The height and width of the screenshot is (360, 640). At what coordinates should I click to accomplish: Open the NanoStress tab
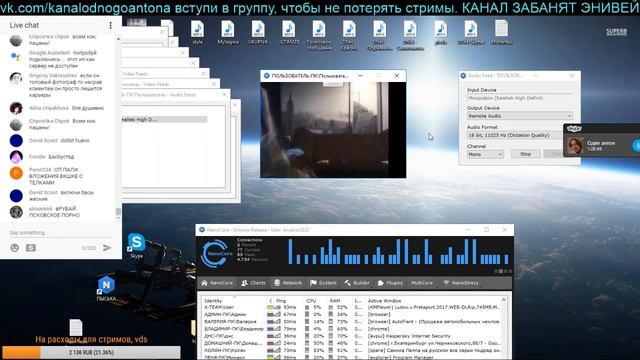pyautogui.click(x=460, y=283)
